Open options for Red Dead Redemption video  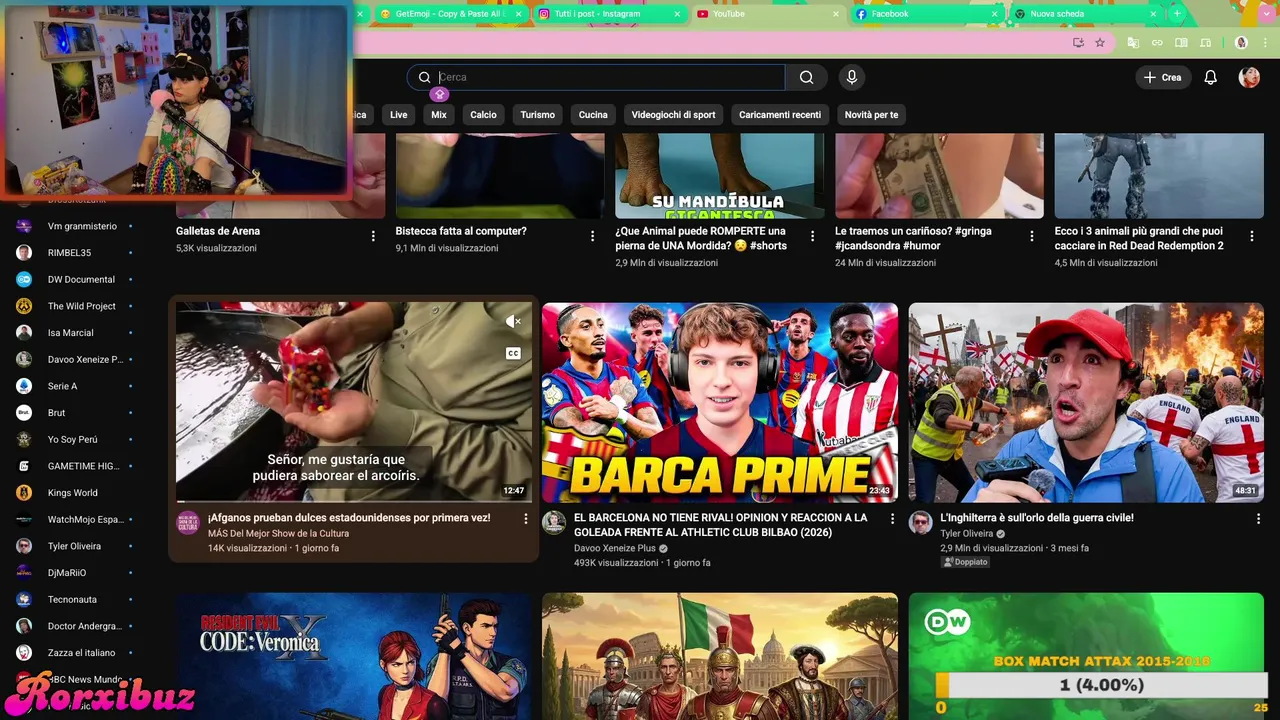1251,236
